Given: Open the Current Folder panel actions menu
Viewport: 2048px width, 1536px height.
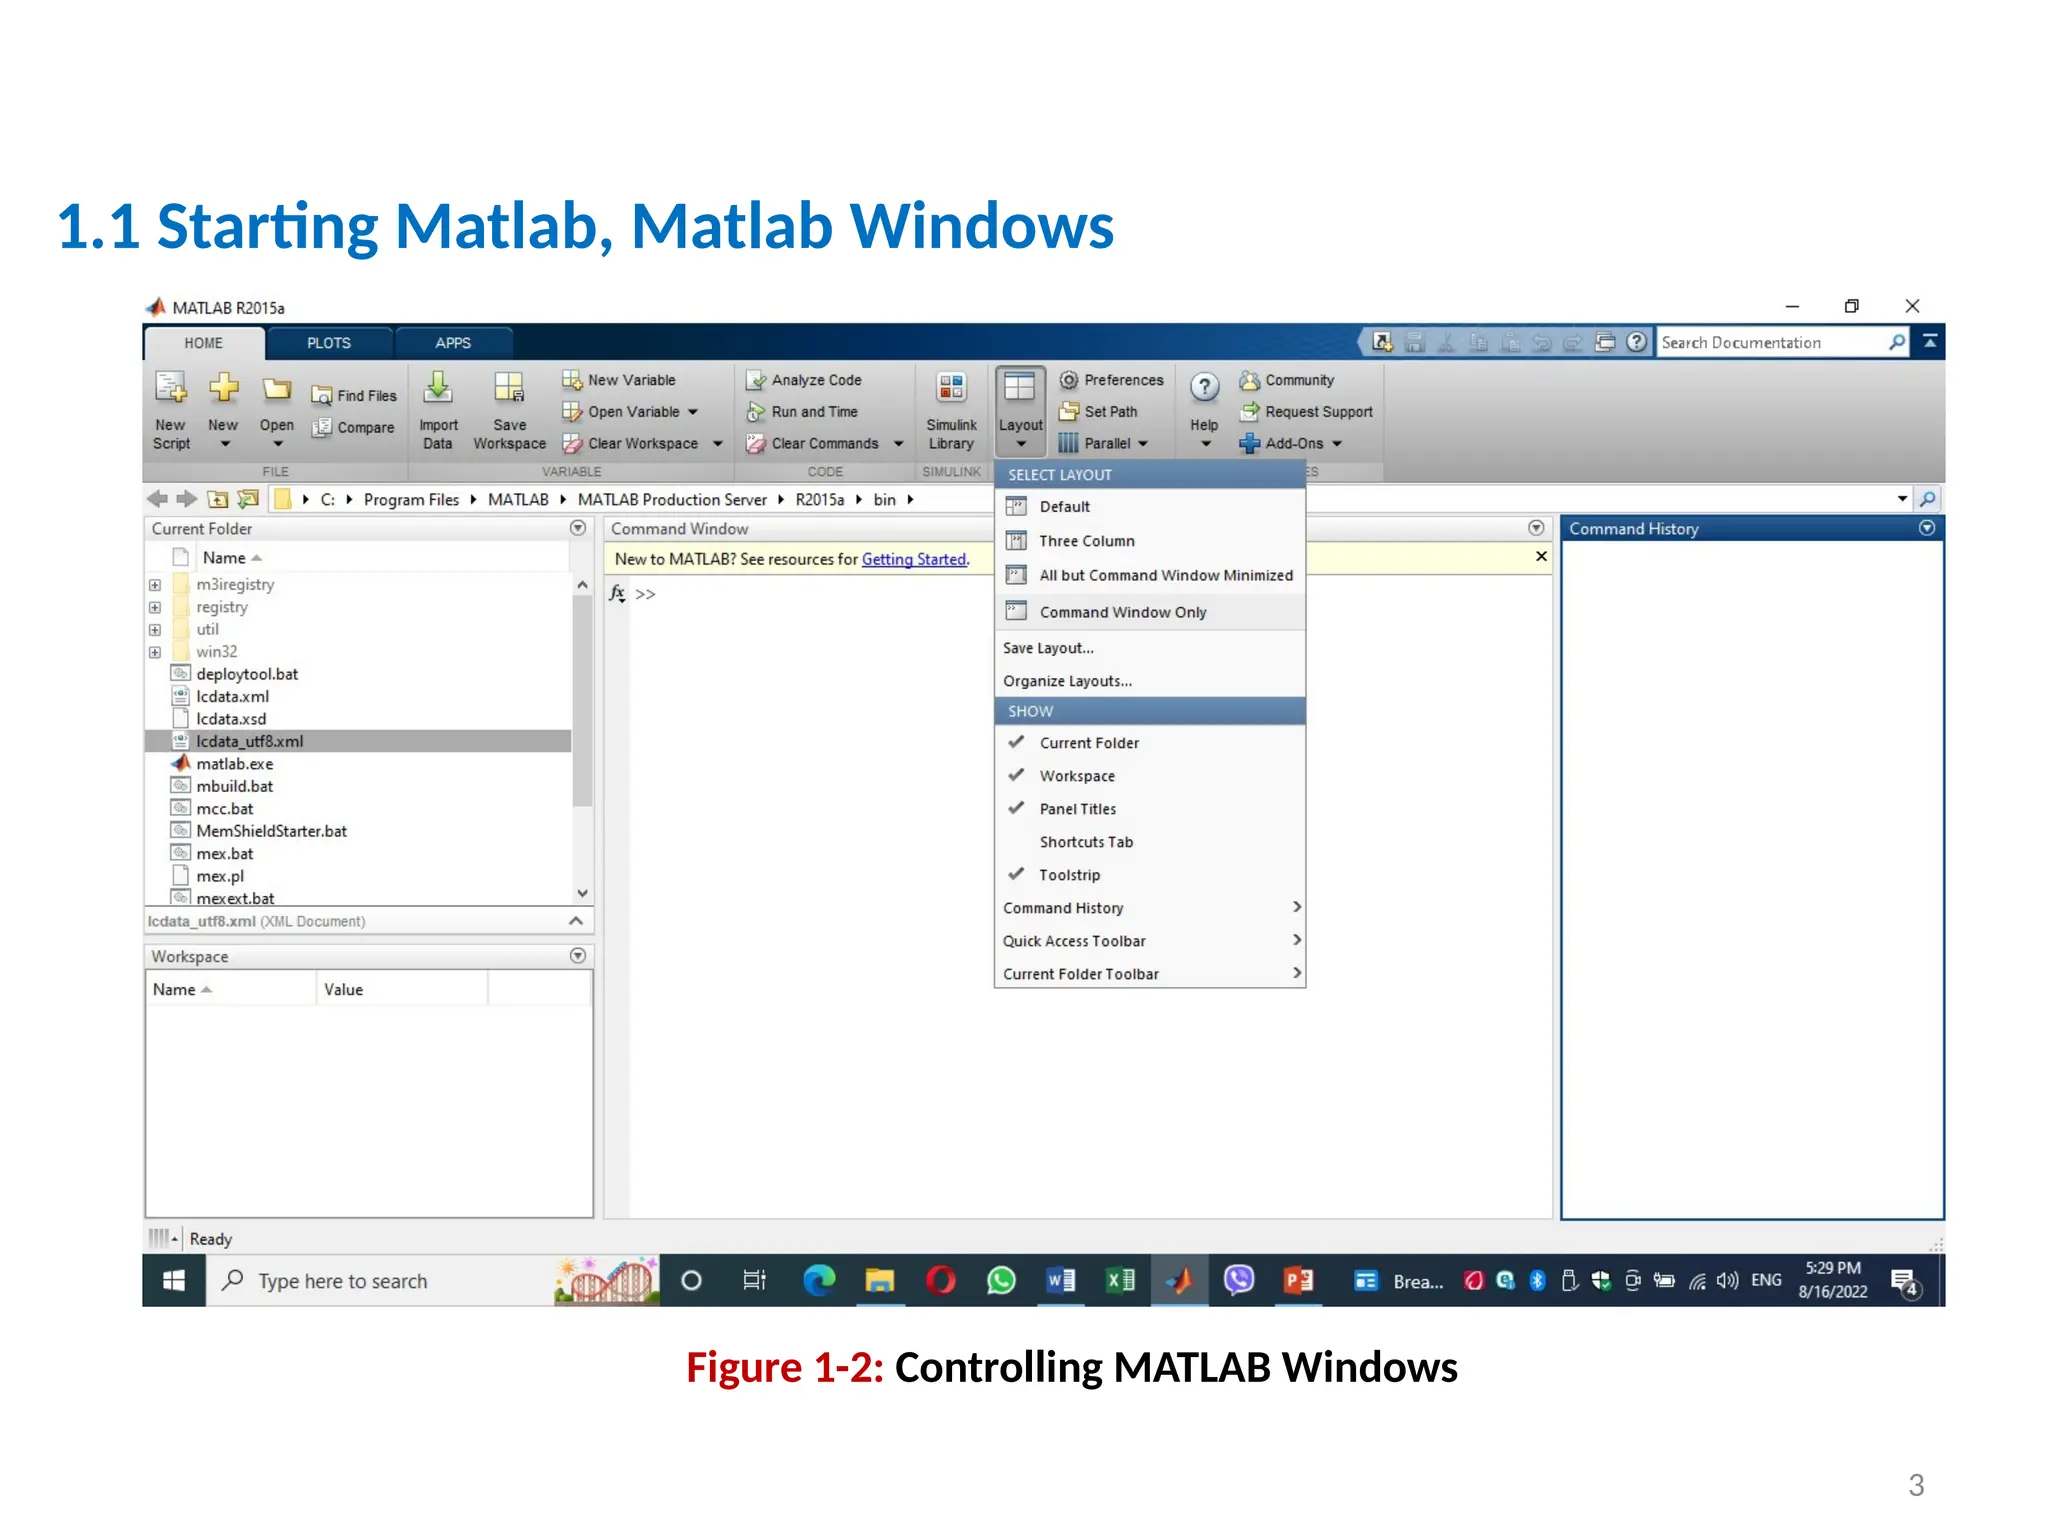Looking at the screenshot, I should coord(578,528).
